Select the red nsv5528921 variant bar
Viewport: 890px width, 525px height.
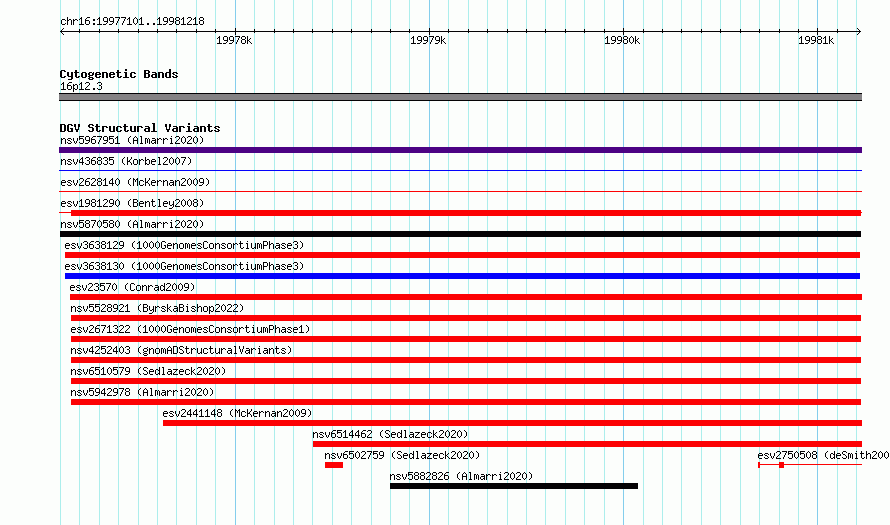(466, 318)
